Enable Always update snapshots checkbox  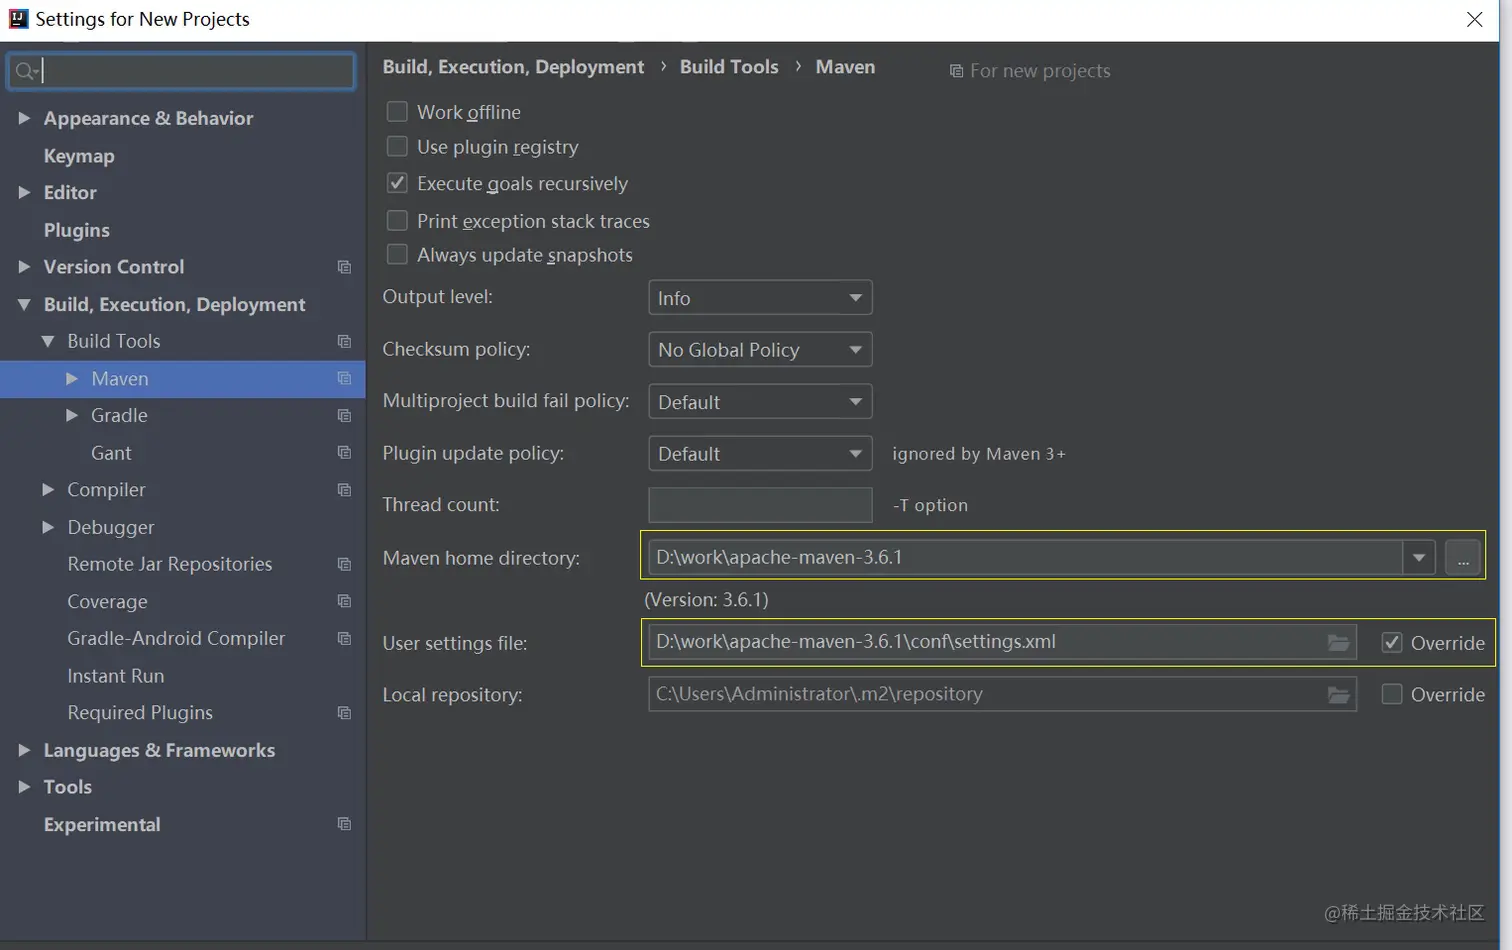[397, 254]
